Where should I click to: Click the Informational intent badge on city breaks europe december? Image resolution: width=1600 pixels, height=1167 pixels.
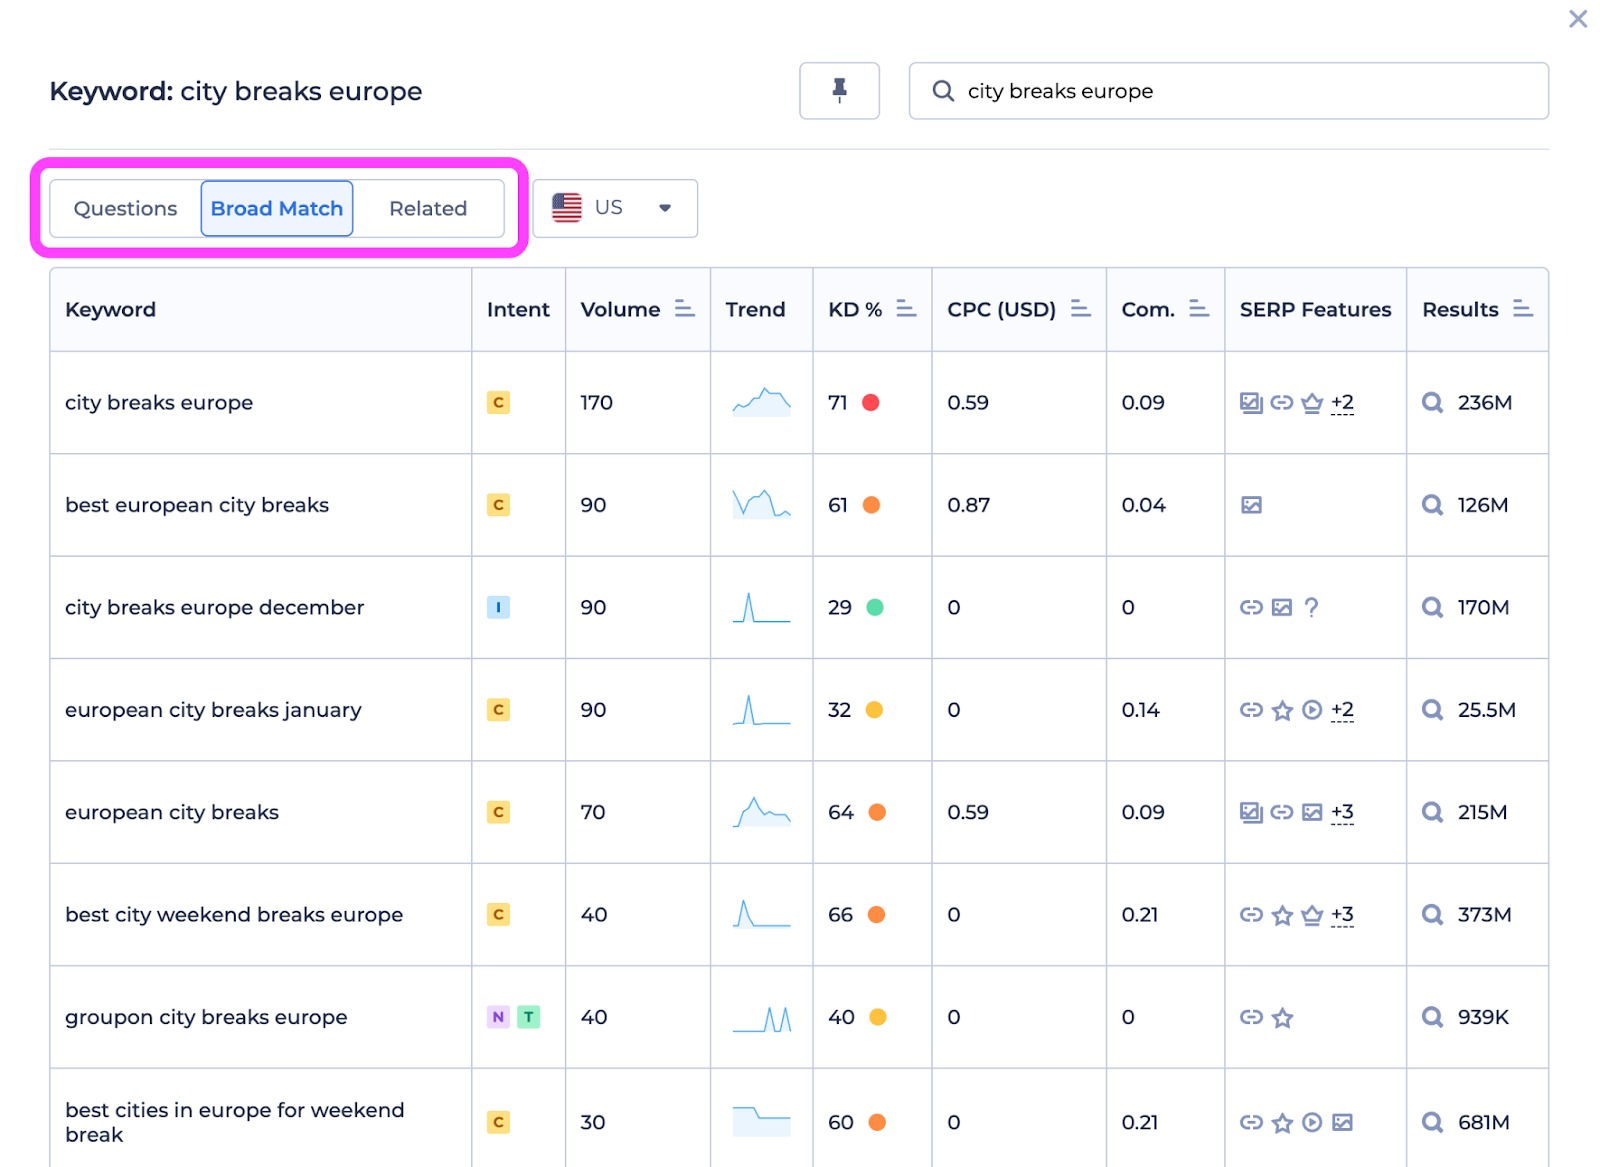(x=498, y=607)
